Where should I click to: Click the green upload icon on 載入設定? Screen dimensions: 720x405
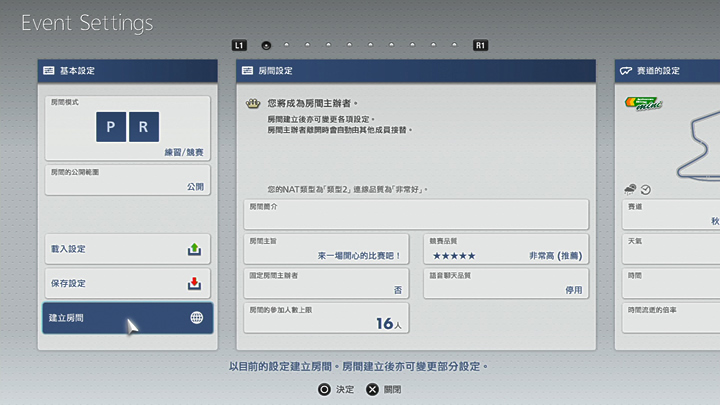(x=196, y=249)
